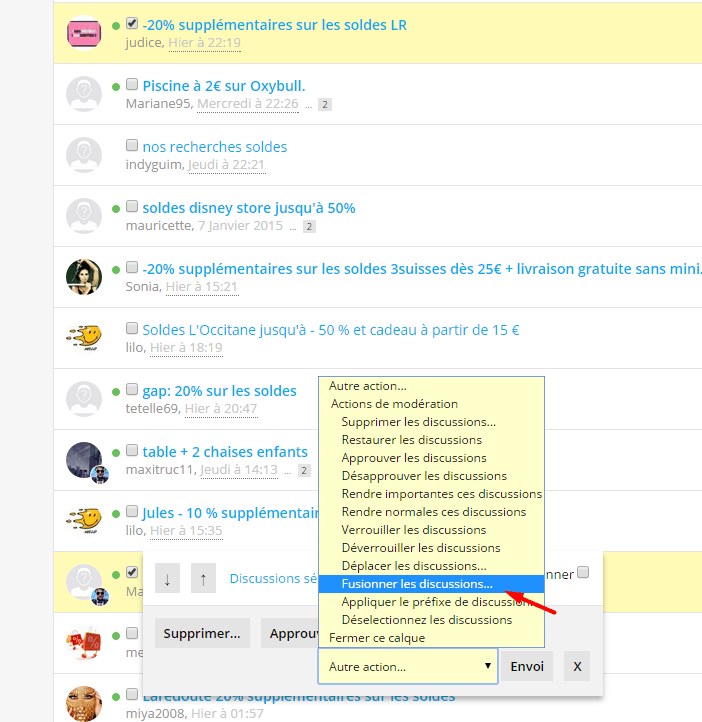Toggle the select-all checkbox in the moderation bar
The width and height of the screenshot is (702, 722).
click(583, 572)
